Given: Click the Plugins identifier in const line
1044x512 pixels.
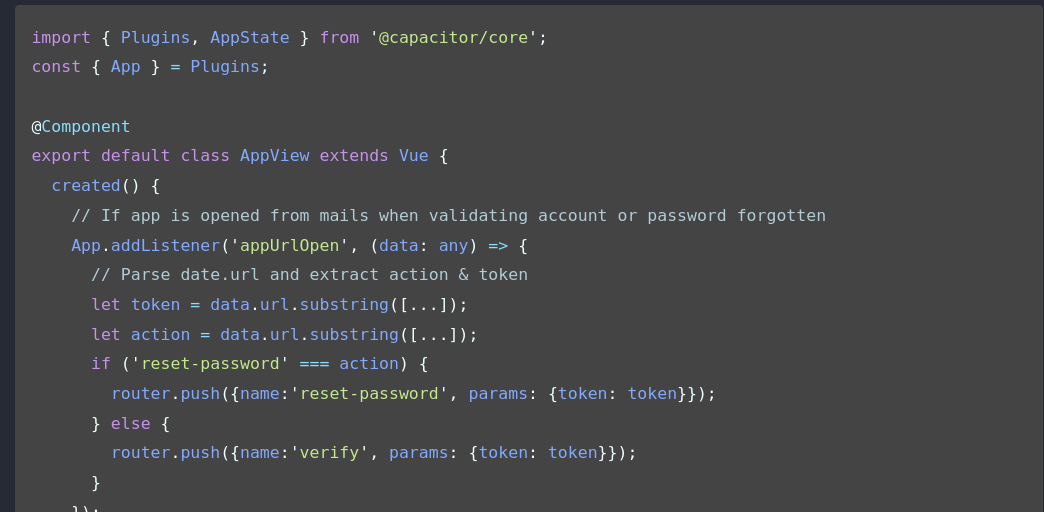Looking at the screenshot, I should click(x=224, y=67).
